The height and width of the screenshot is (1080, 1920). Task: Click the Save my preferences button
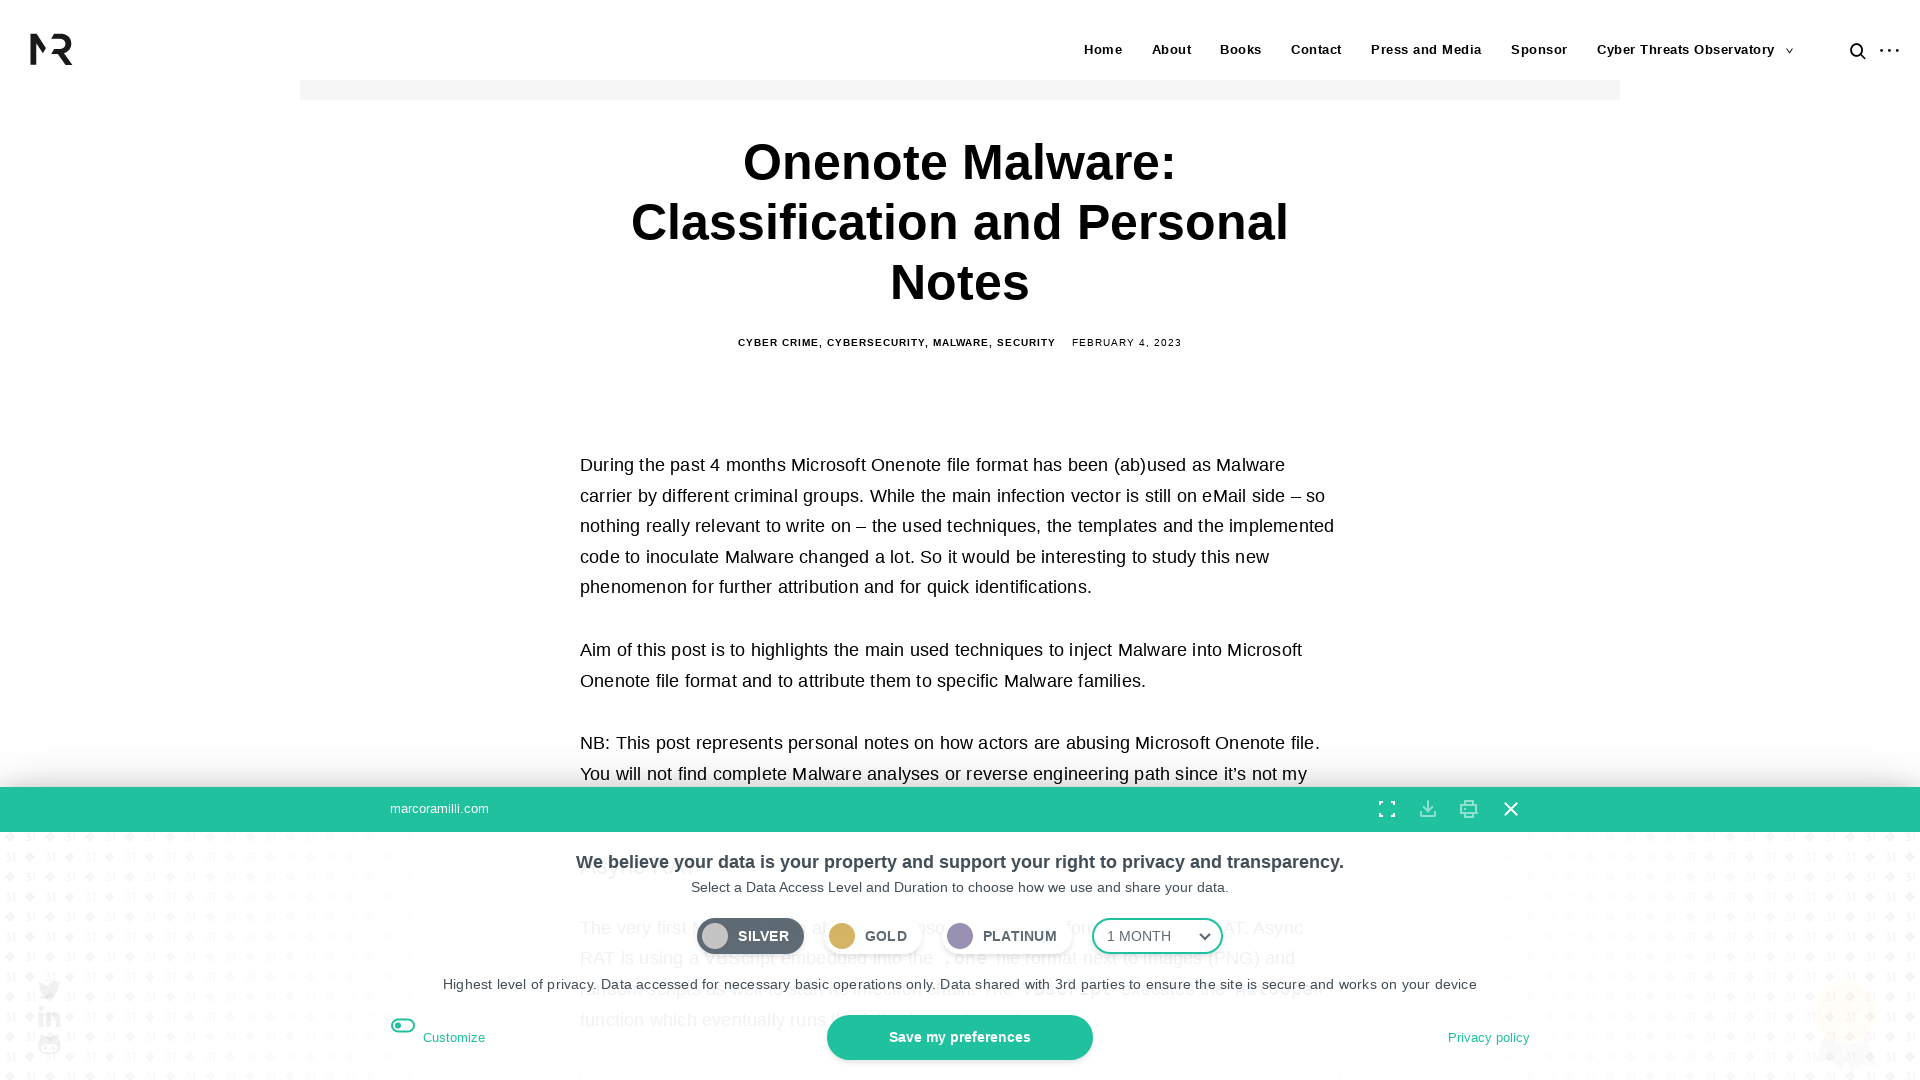point(959,1036)
